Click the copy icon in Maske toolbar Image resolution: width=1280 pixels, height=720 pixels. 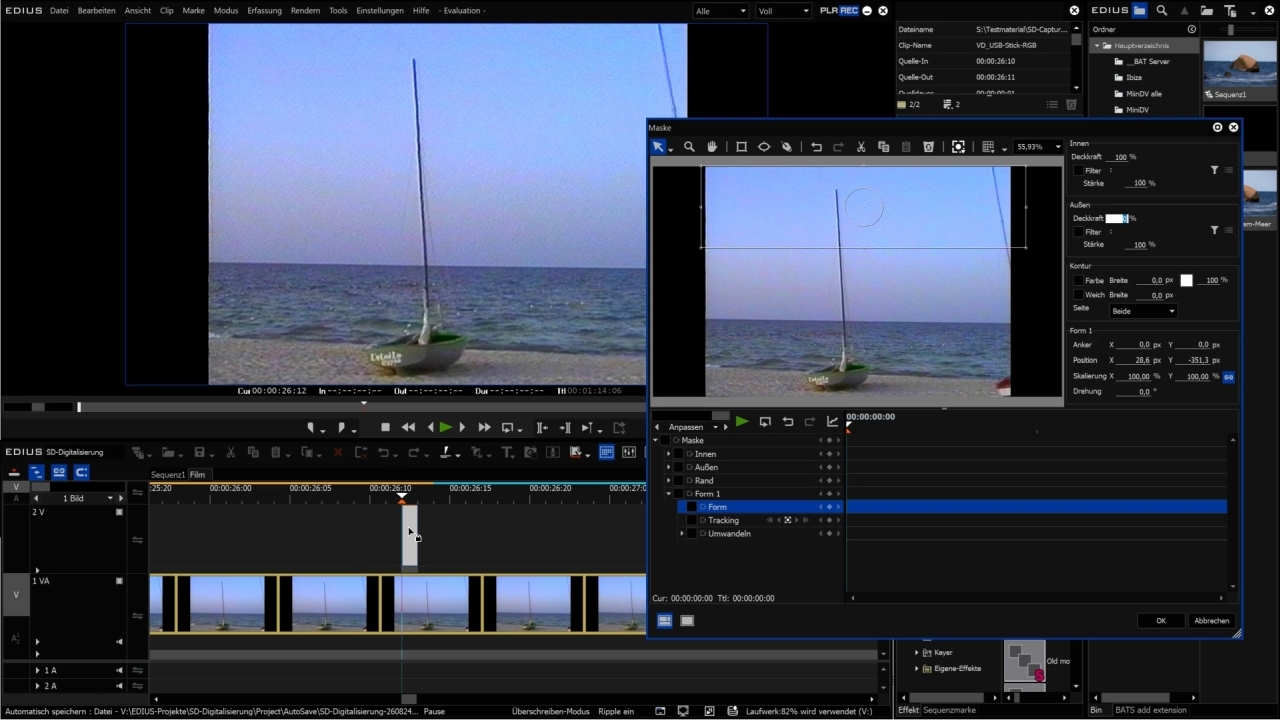coord(883,147)
